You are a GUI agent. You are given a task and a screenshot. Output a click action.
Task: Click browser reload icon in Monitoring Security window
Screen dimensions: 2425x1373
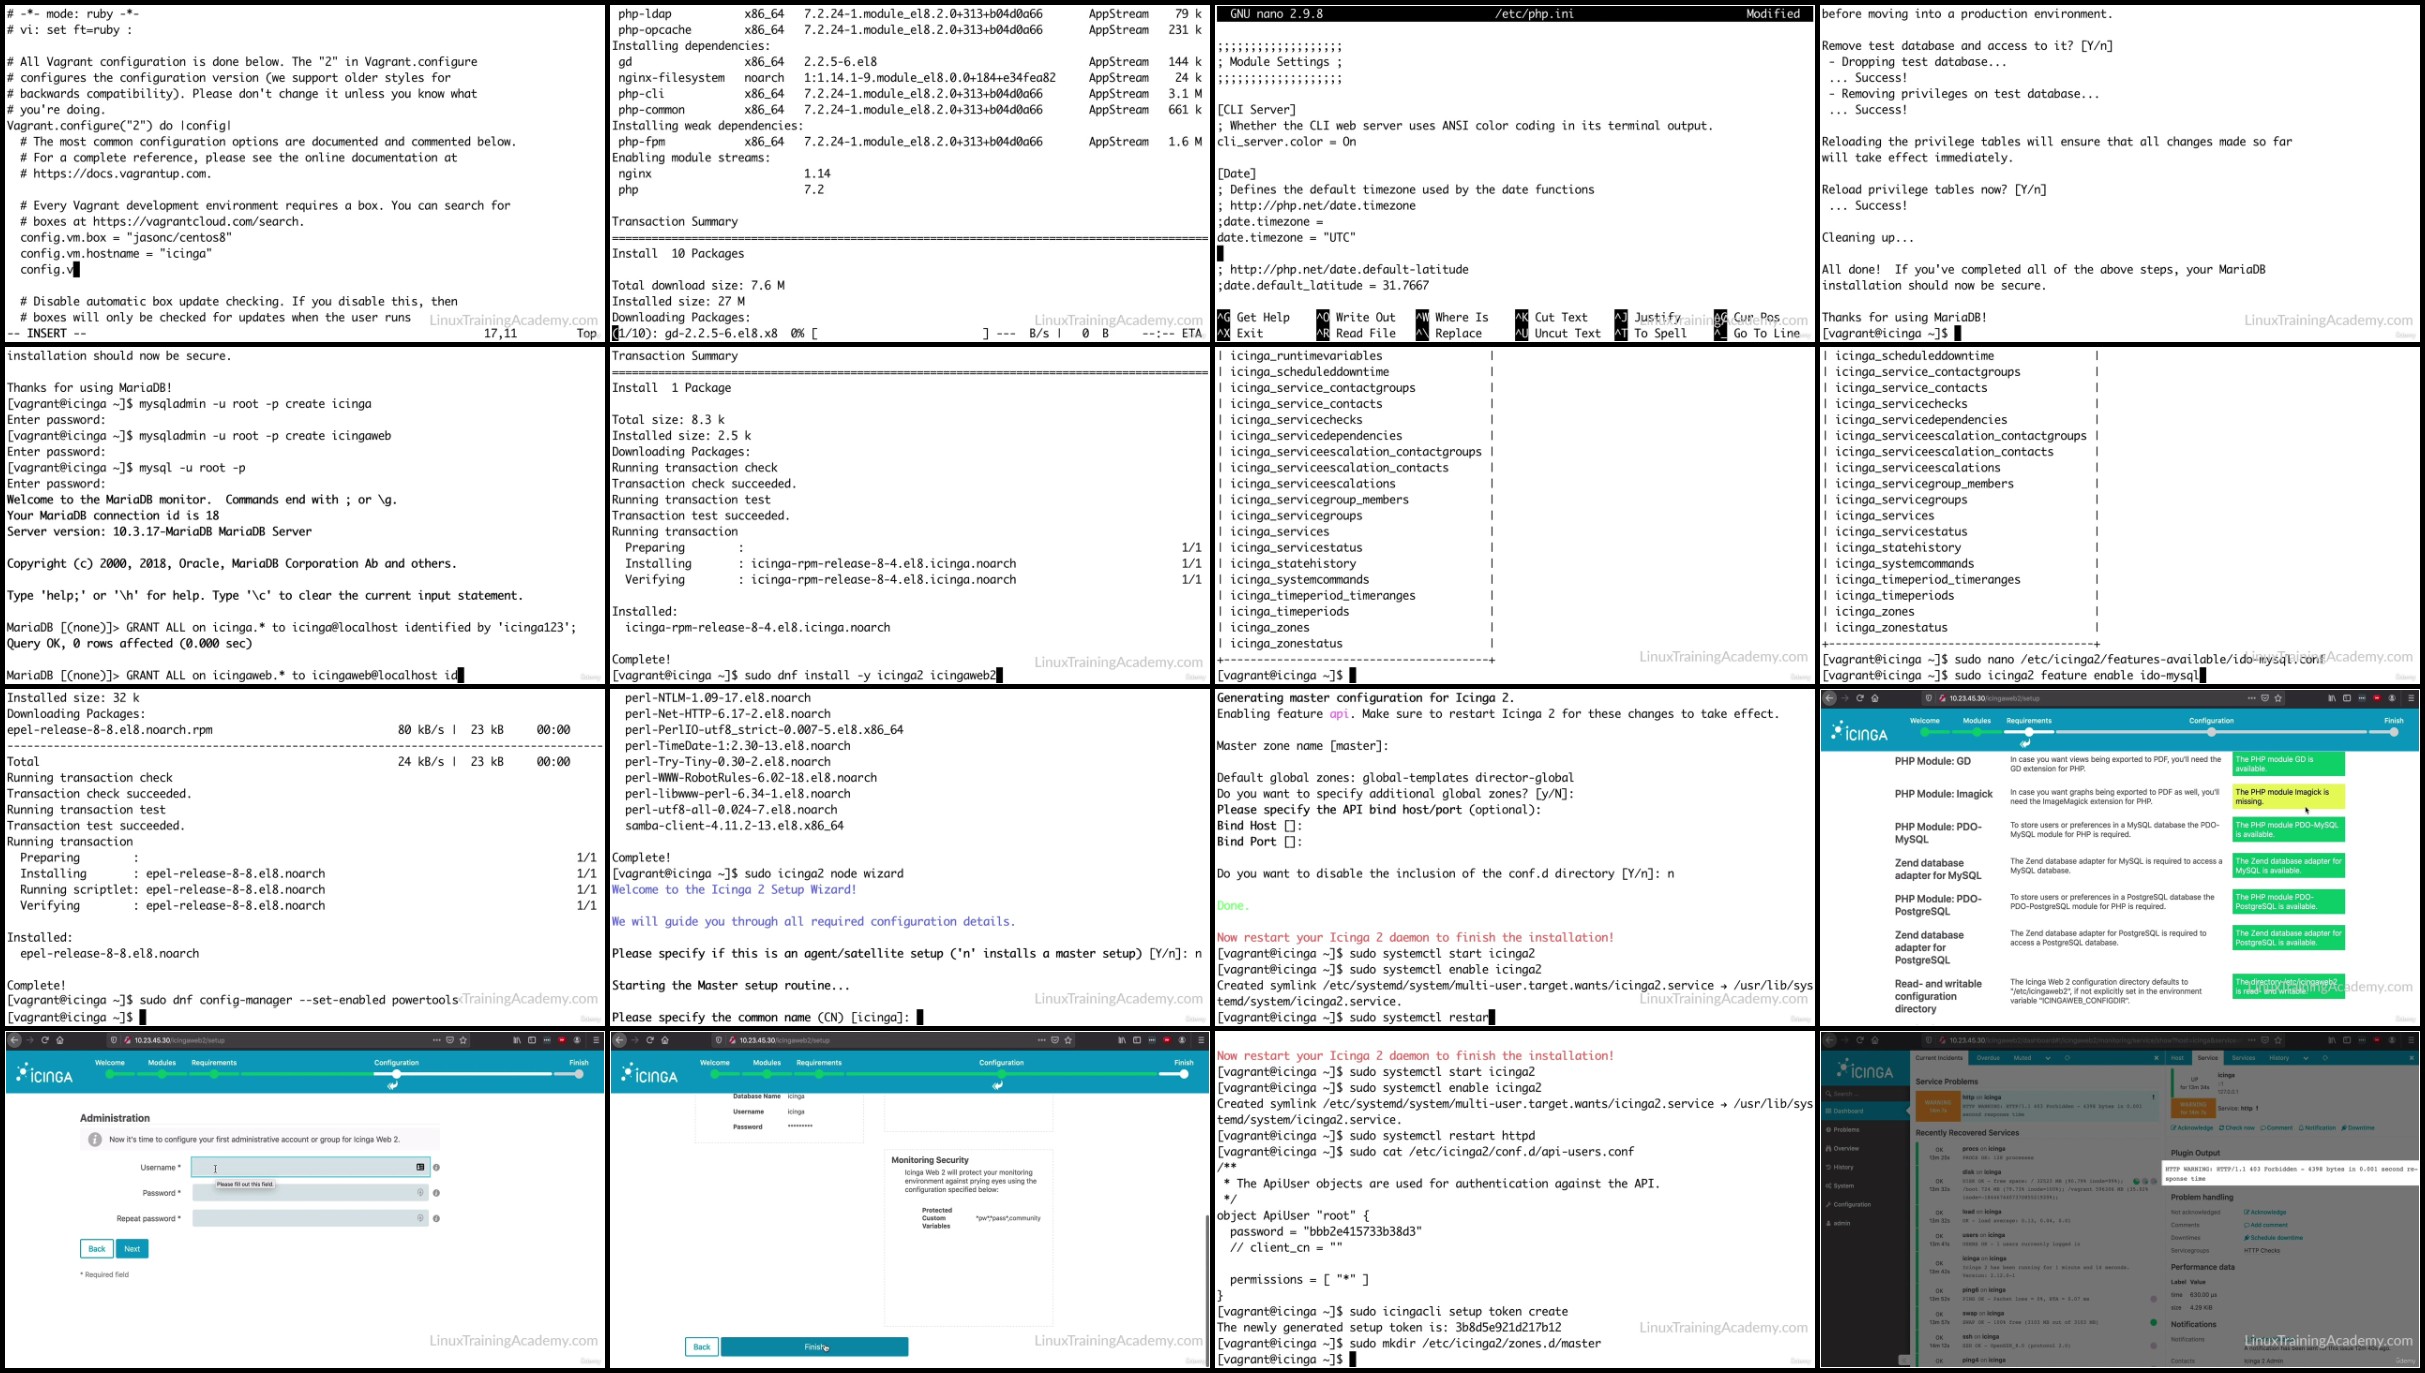(x=650, y=1040)
